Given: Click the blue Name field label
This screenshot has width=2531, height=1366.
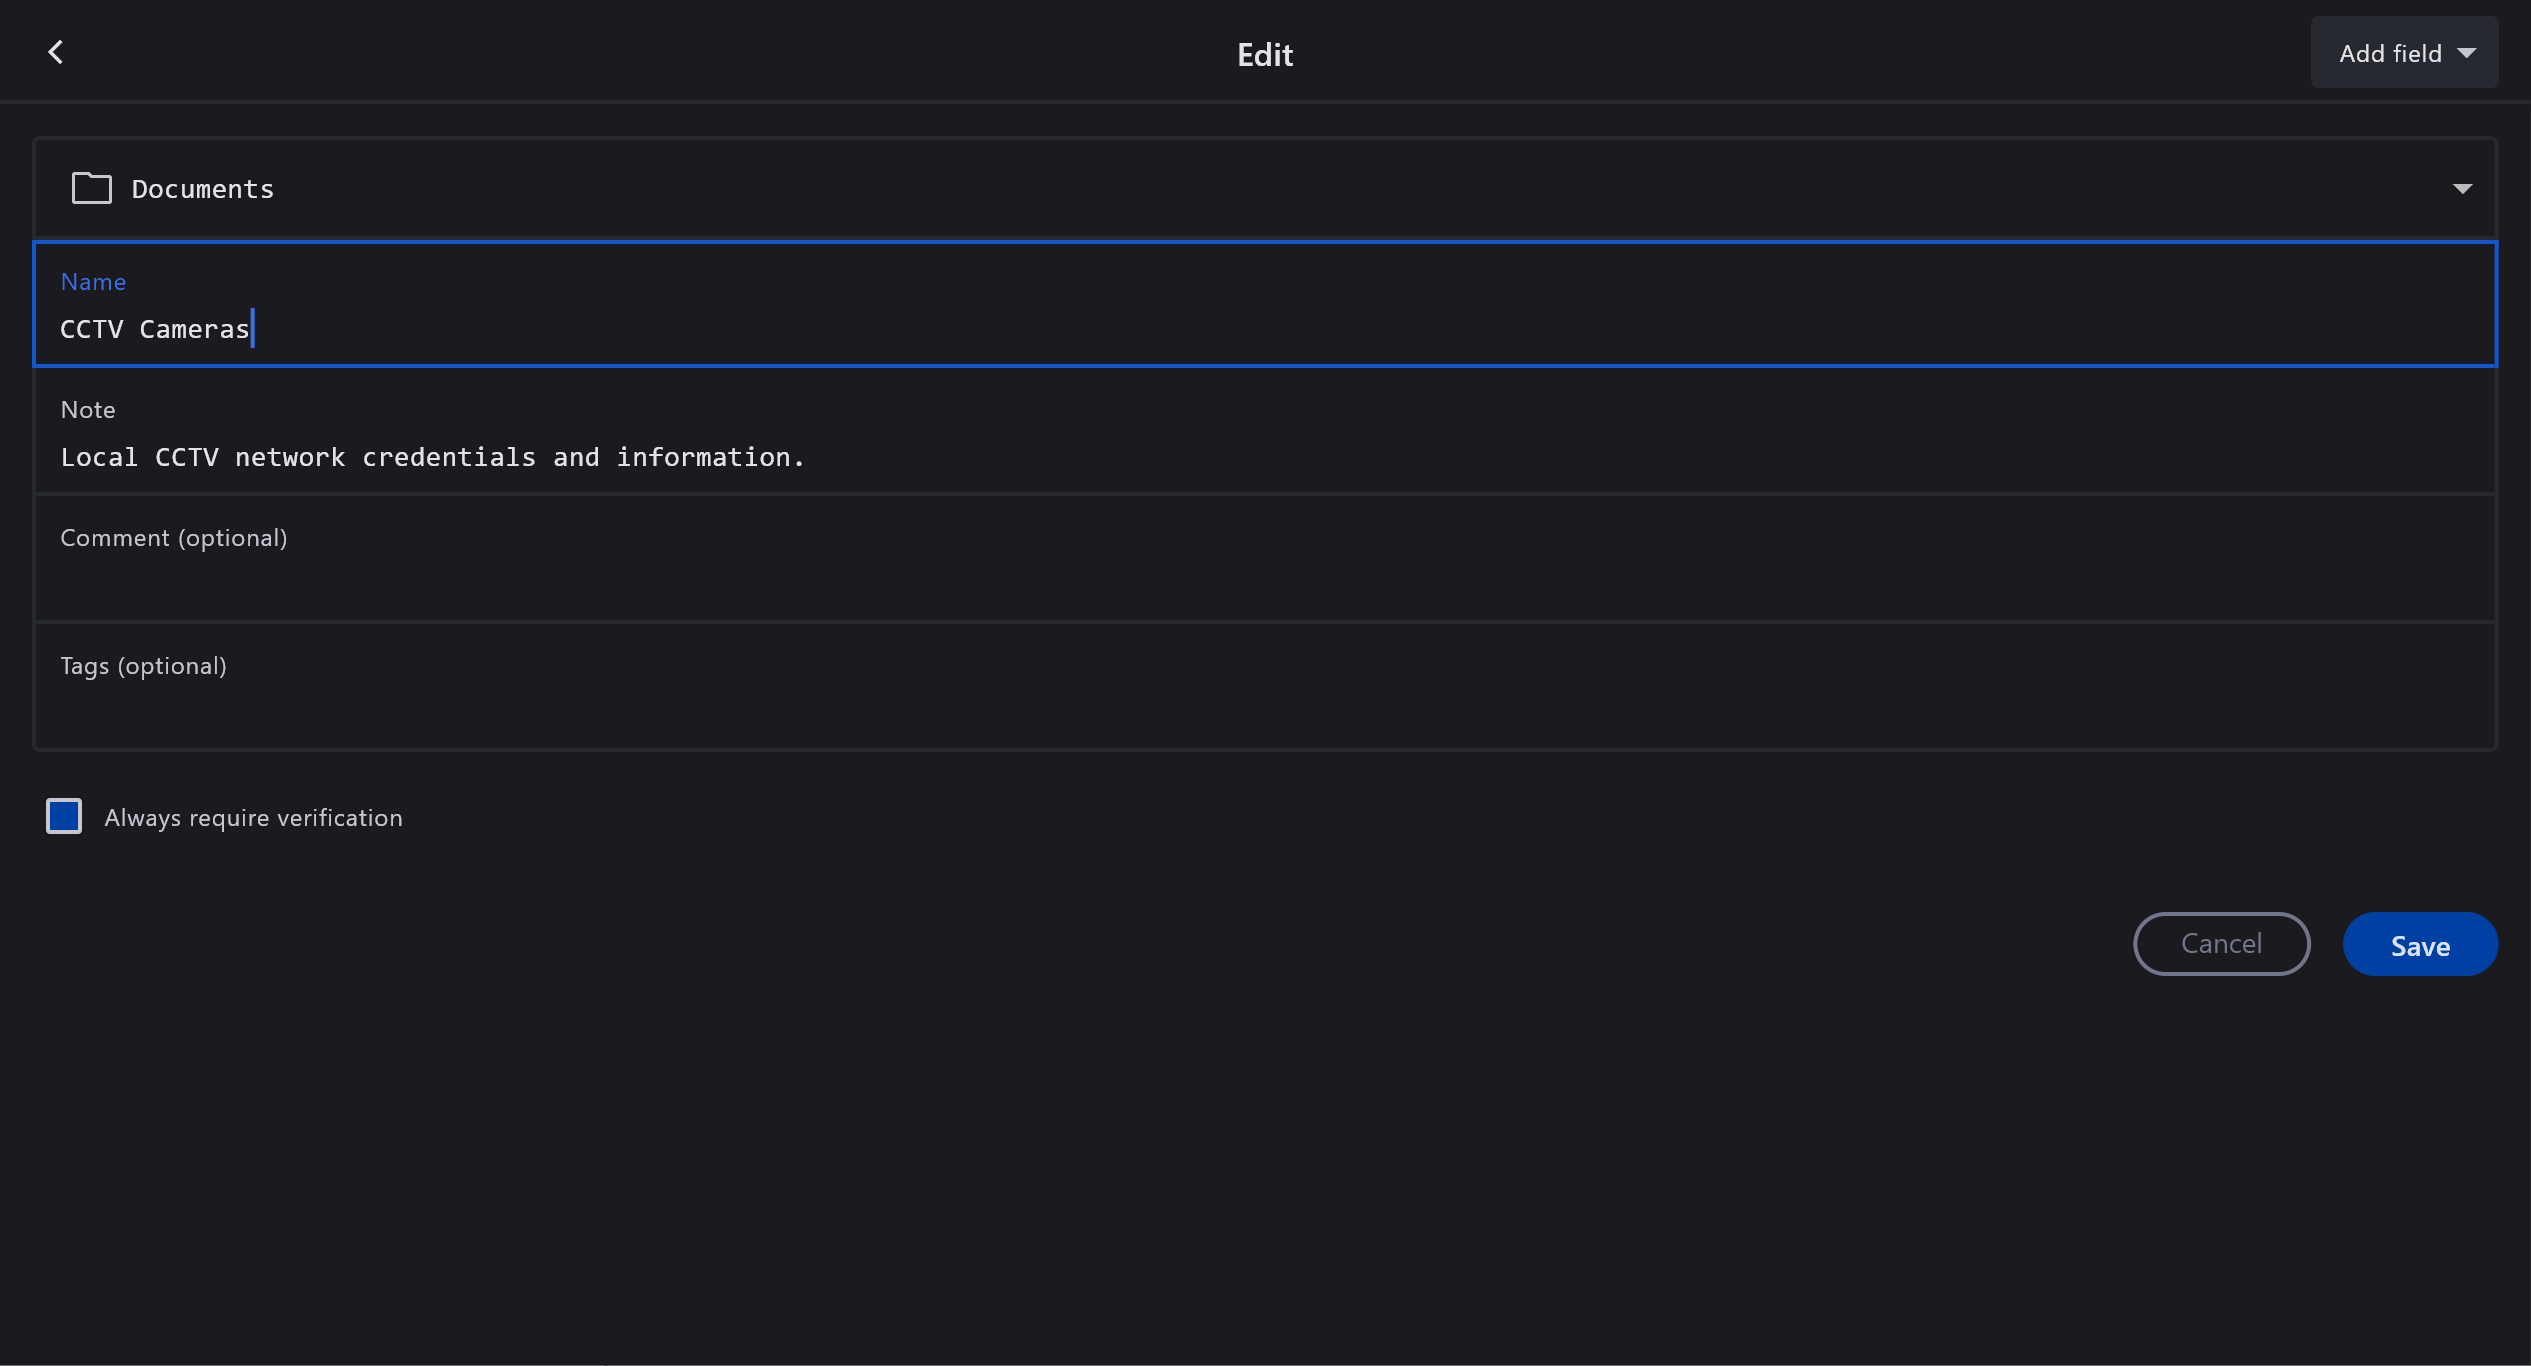Looking at the screenshot, I should coord(93,282).
